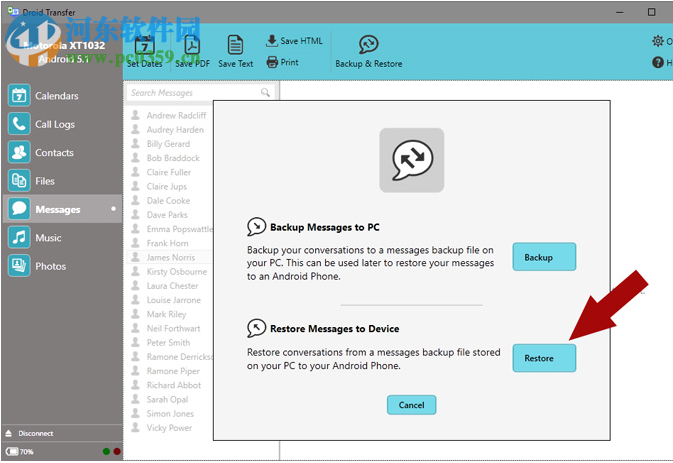Screen dimensions: 673x463
Task: Click the Print printer icon
Action: pyautogui.click(x=272, y=62)
